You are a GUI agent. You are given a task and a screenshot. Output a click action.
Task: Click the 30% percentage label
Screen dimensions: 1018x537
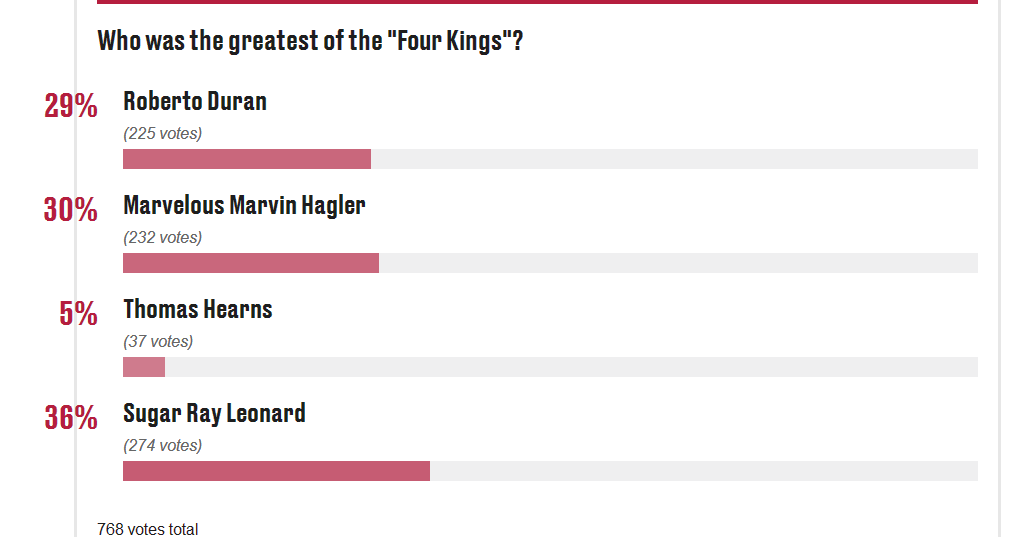tap(71, 210)
